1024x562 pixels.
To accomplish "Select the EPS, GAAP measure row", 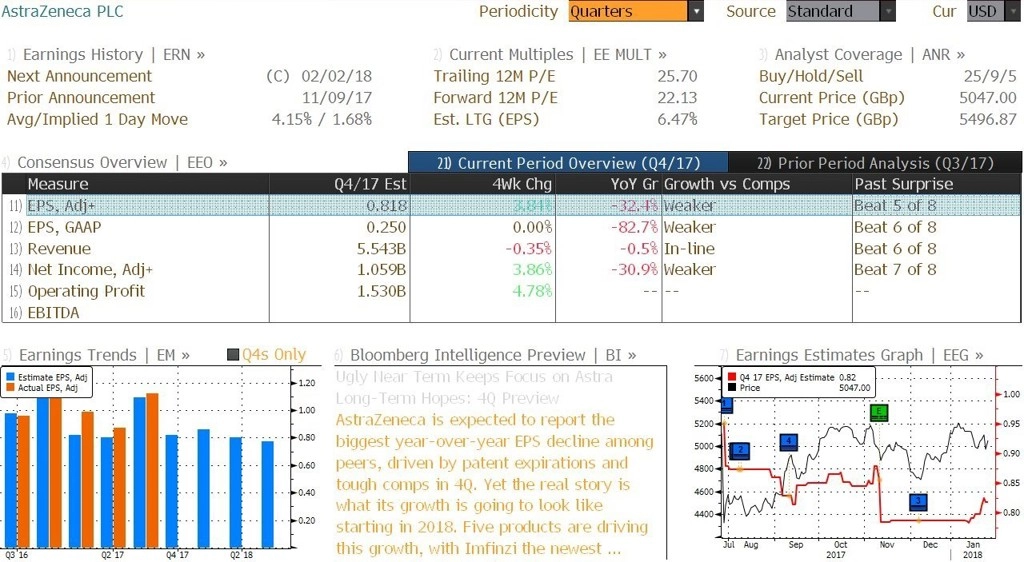I will pos(511,227).
